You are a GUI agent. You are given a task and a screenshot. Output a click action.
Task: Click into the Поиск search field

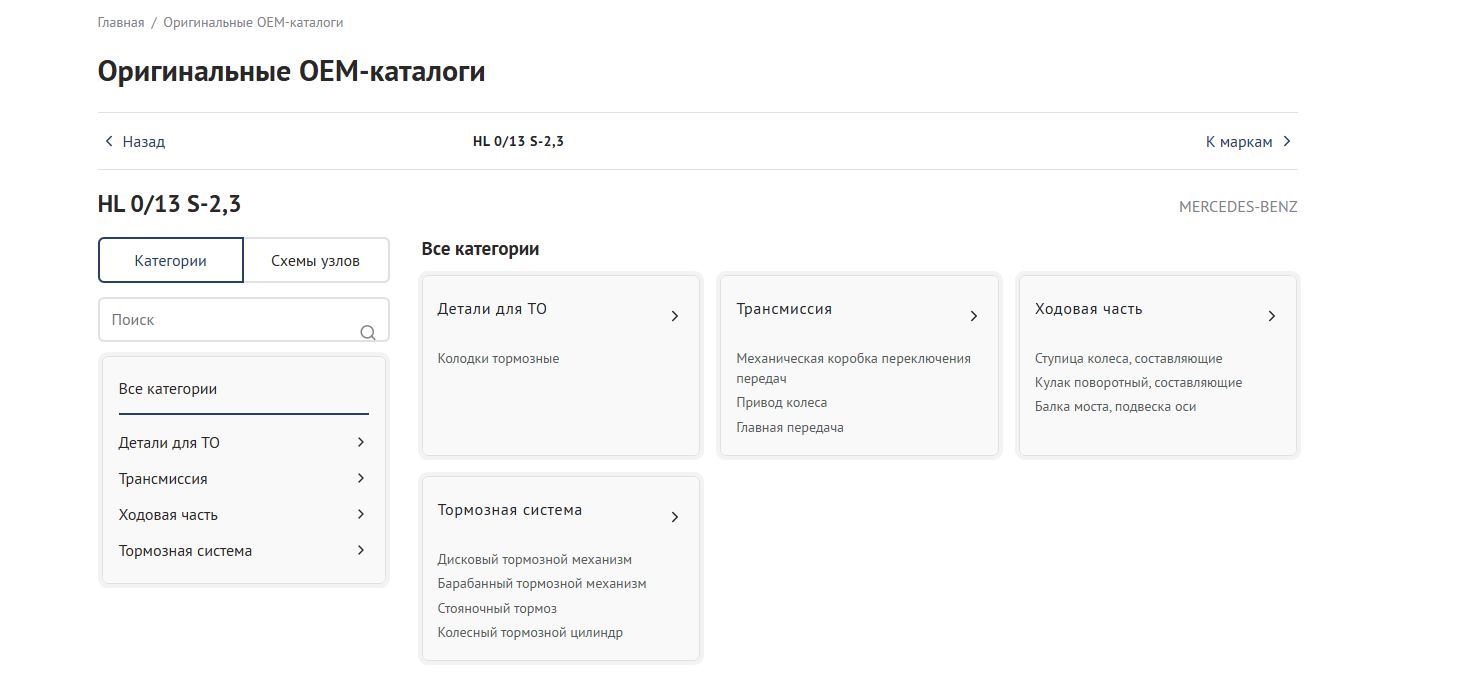click(x=244, y=320)
